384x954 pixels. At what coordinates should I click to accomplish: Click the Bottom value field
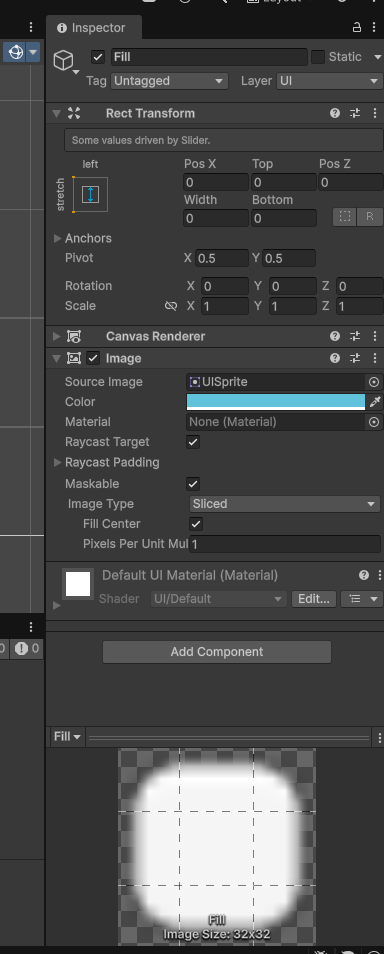[x=284, y=218]
